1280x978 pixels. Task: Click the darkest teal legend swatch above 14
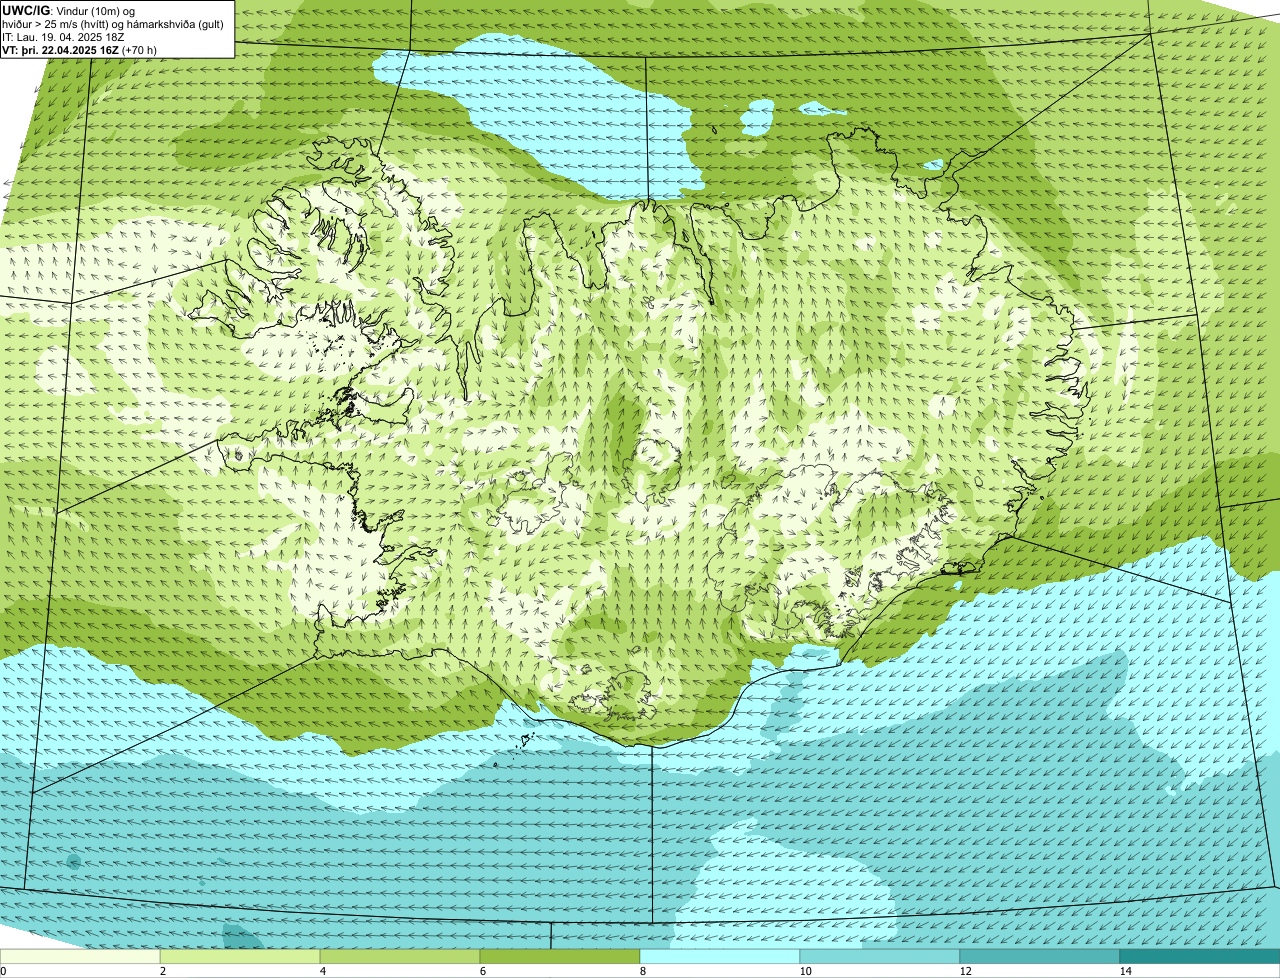coord(1200,957)
